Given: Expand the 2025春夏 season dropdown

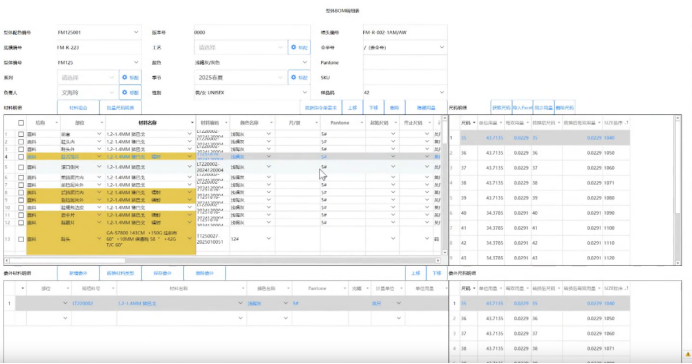Looking at the screenshot, I should tap(280, 78).
